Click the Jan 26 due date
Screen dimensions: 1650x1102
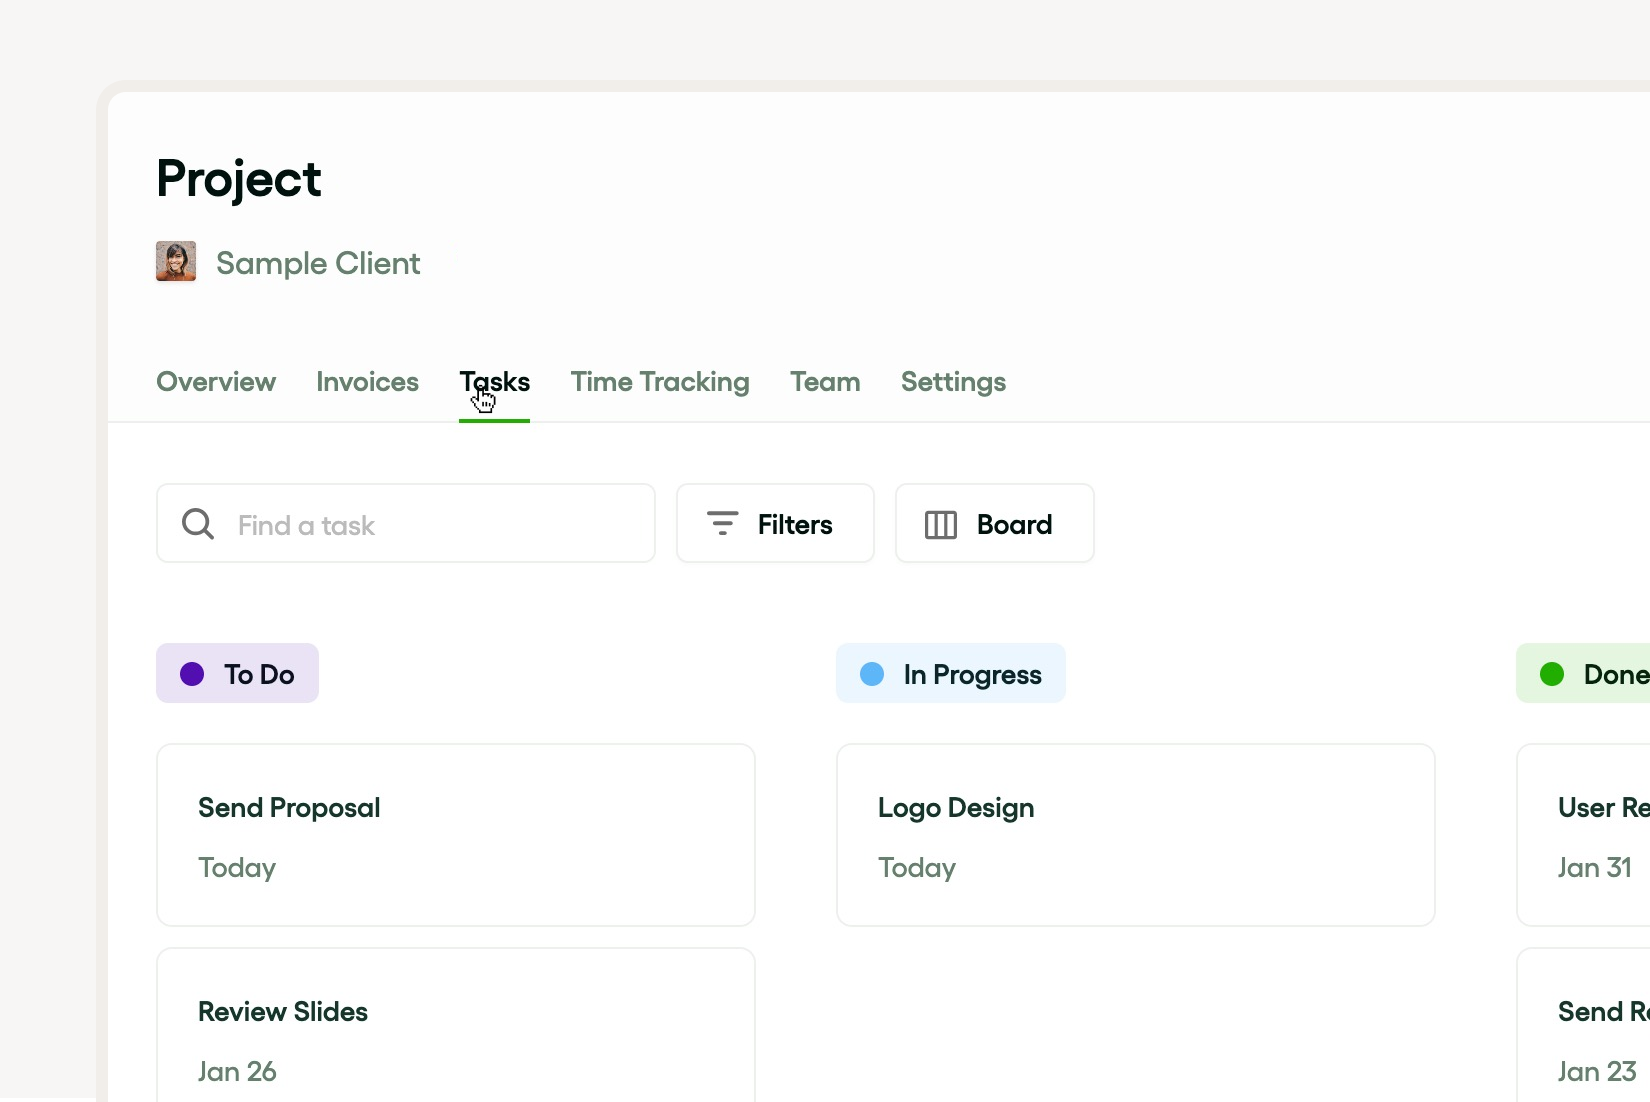pos(237,1071)
